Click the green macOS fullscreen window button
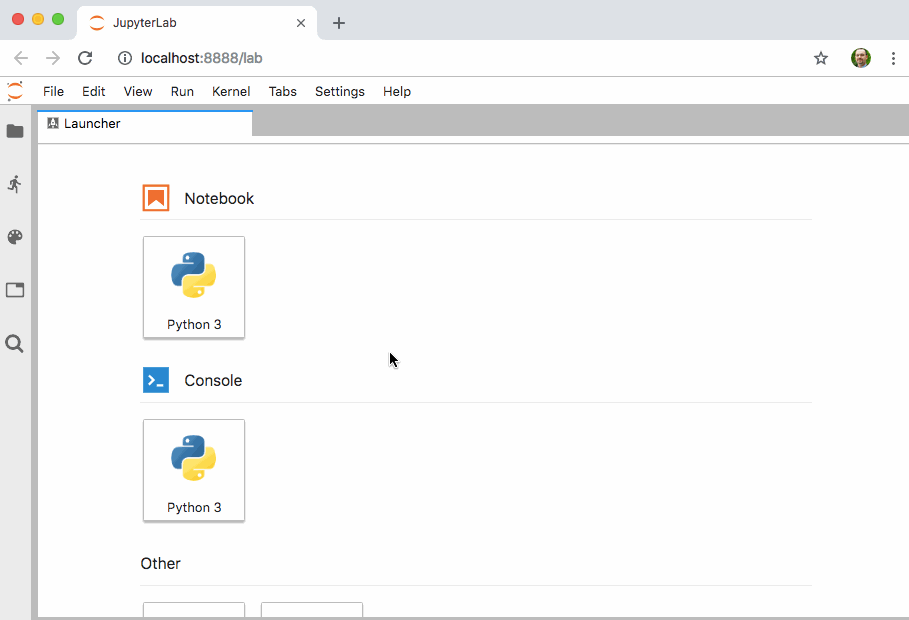 tap(58, 19)
